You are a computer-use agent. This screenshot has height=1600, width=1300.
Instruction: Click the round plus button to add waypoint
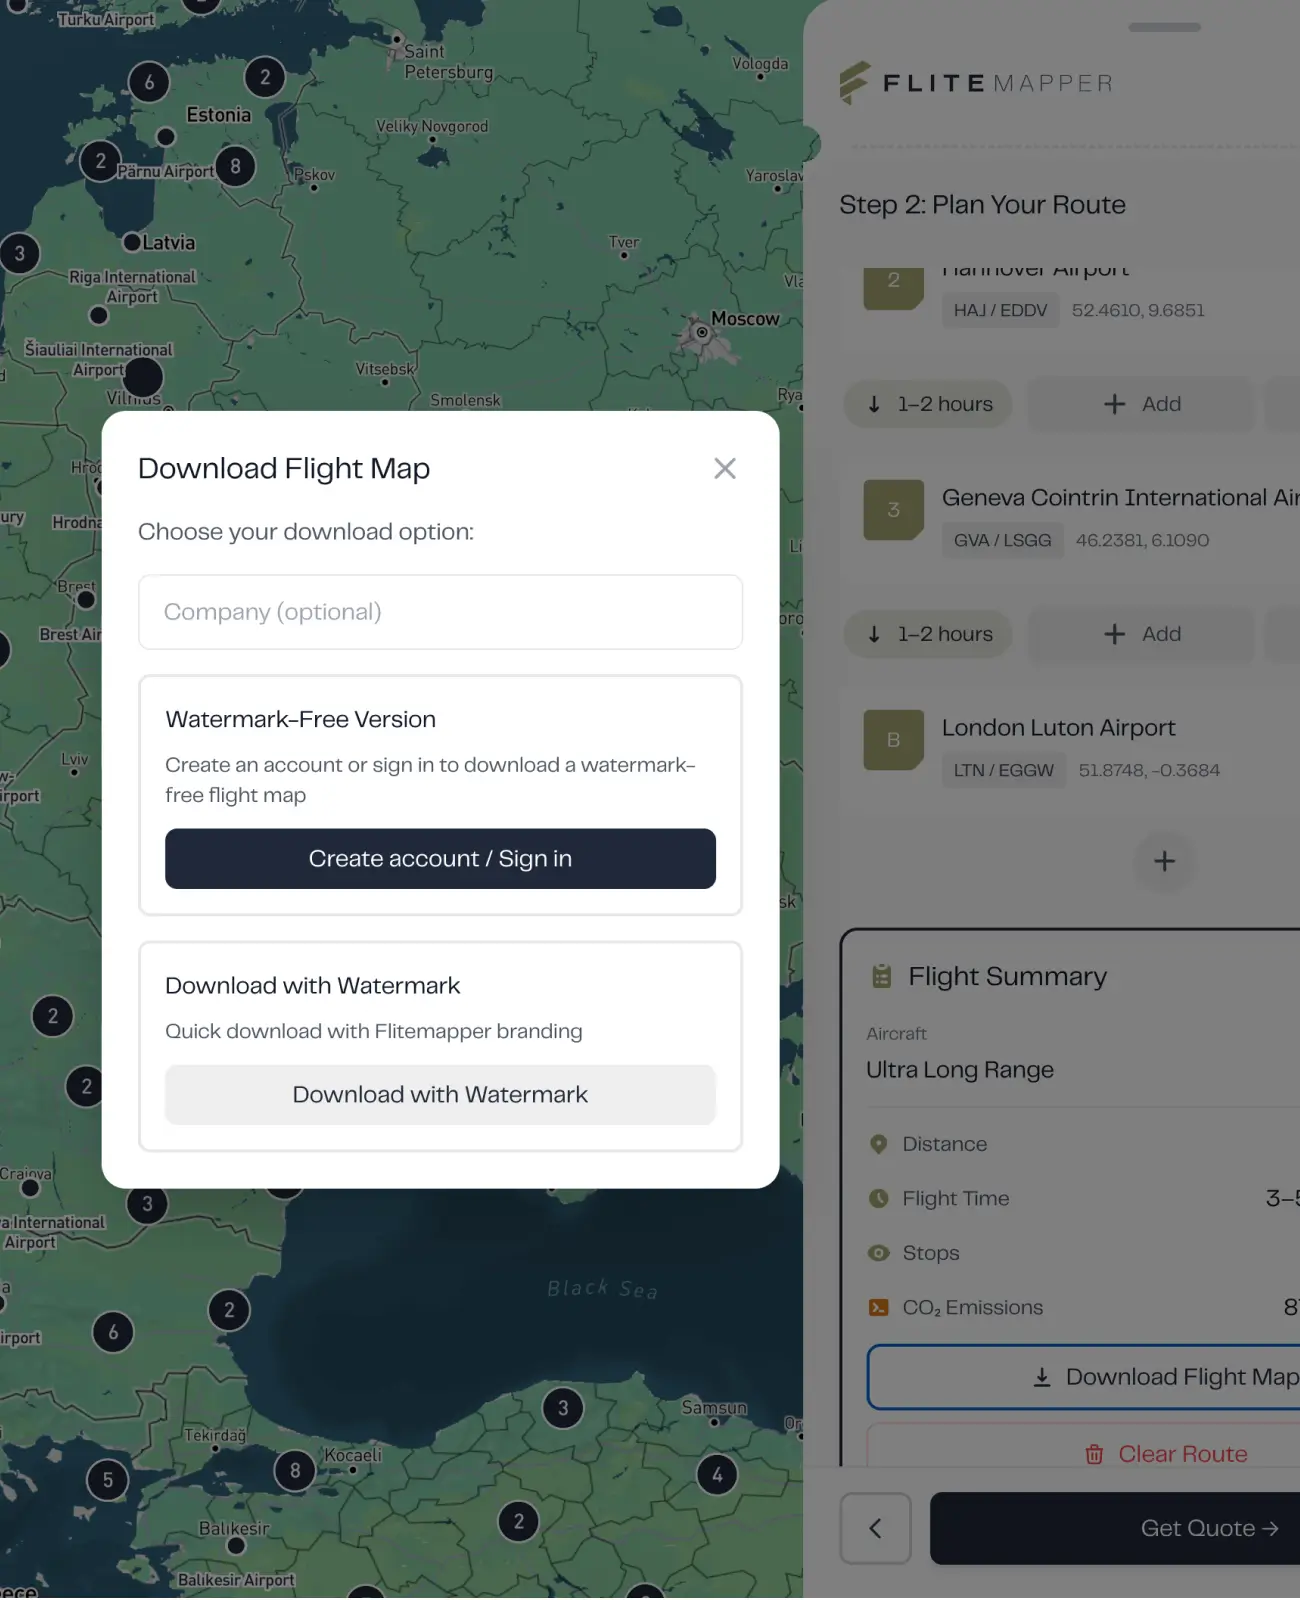click(x=1164, y=861)
